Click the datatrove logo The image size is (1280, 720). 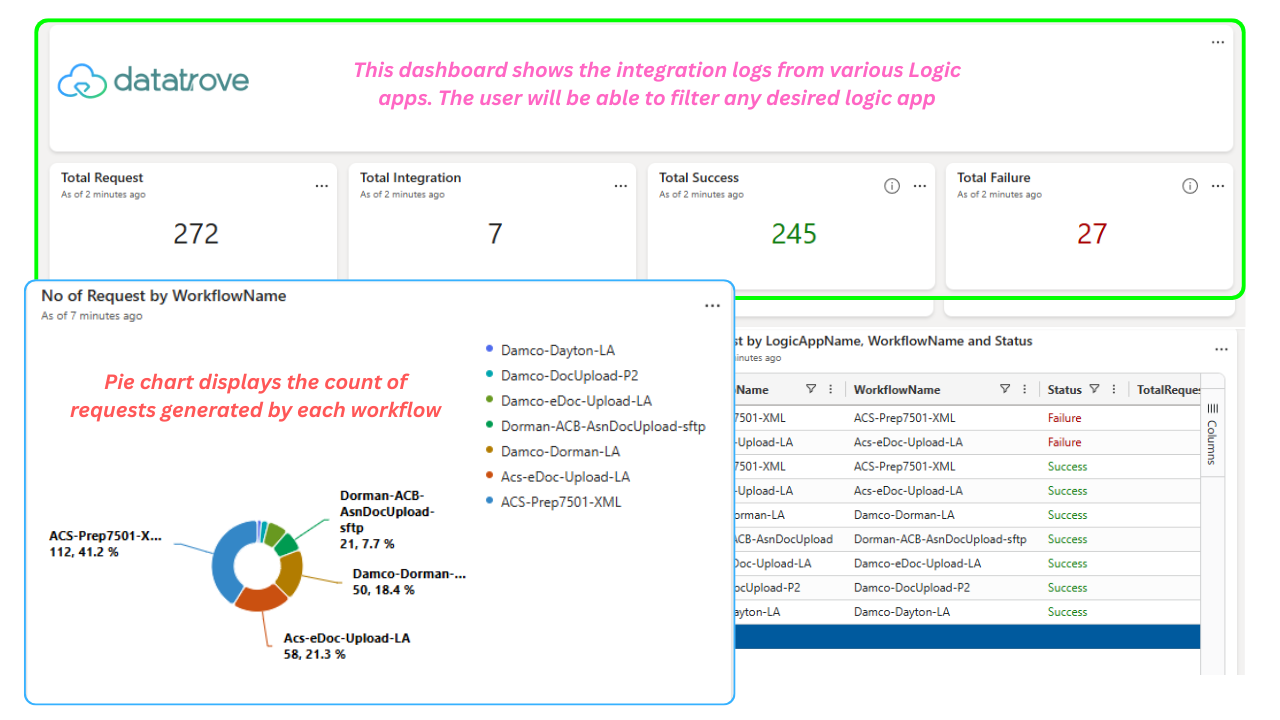(153, 81)
